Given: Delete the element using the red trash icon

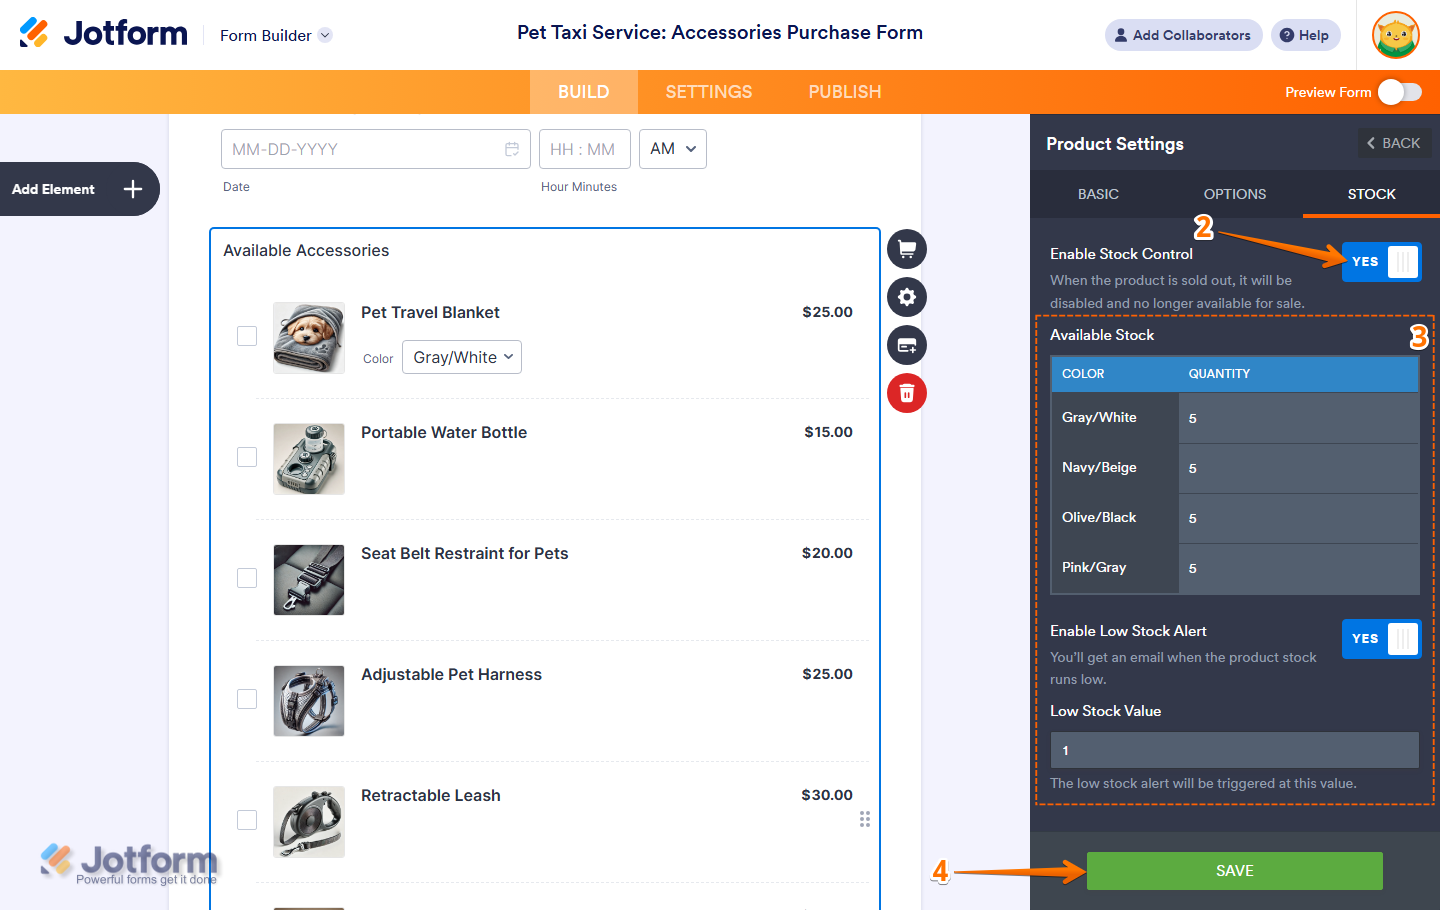Looking at the screenshot, I should pyautogui.click(x=906, y=393).
